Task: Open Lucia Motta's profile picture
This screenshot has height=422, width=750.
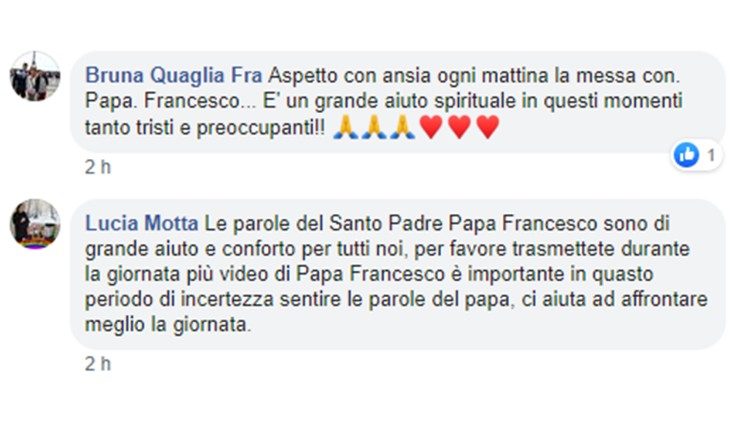Action: tap(35, 224)
